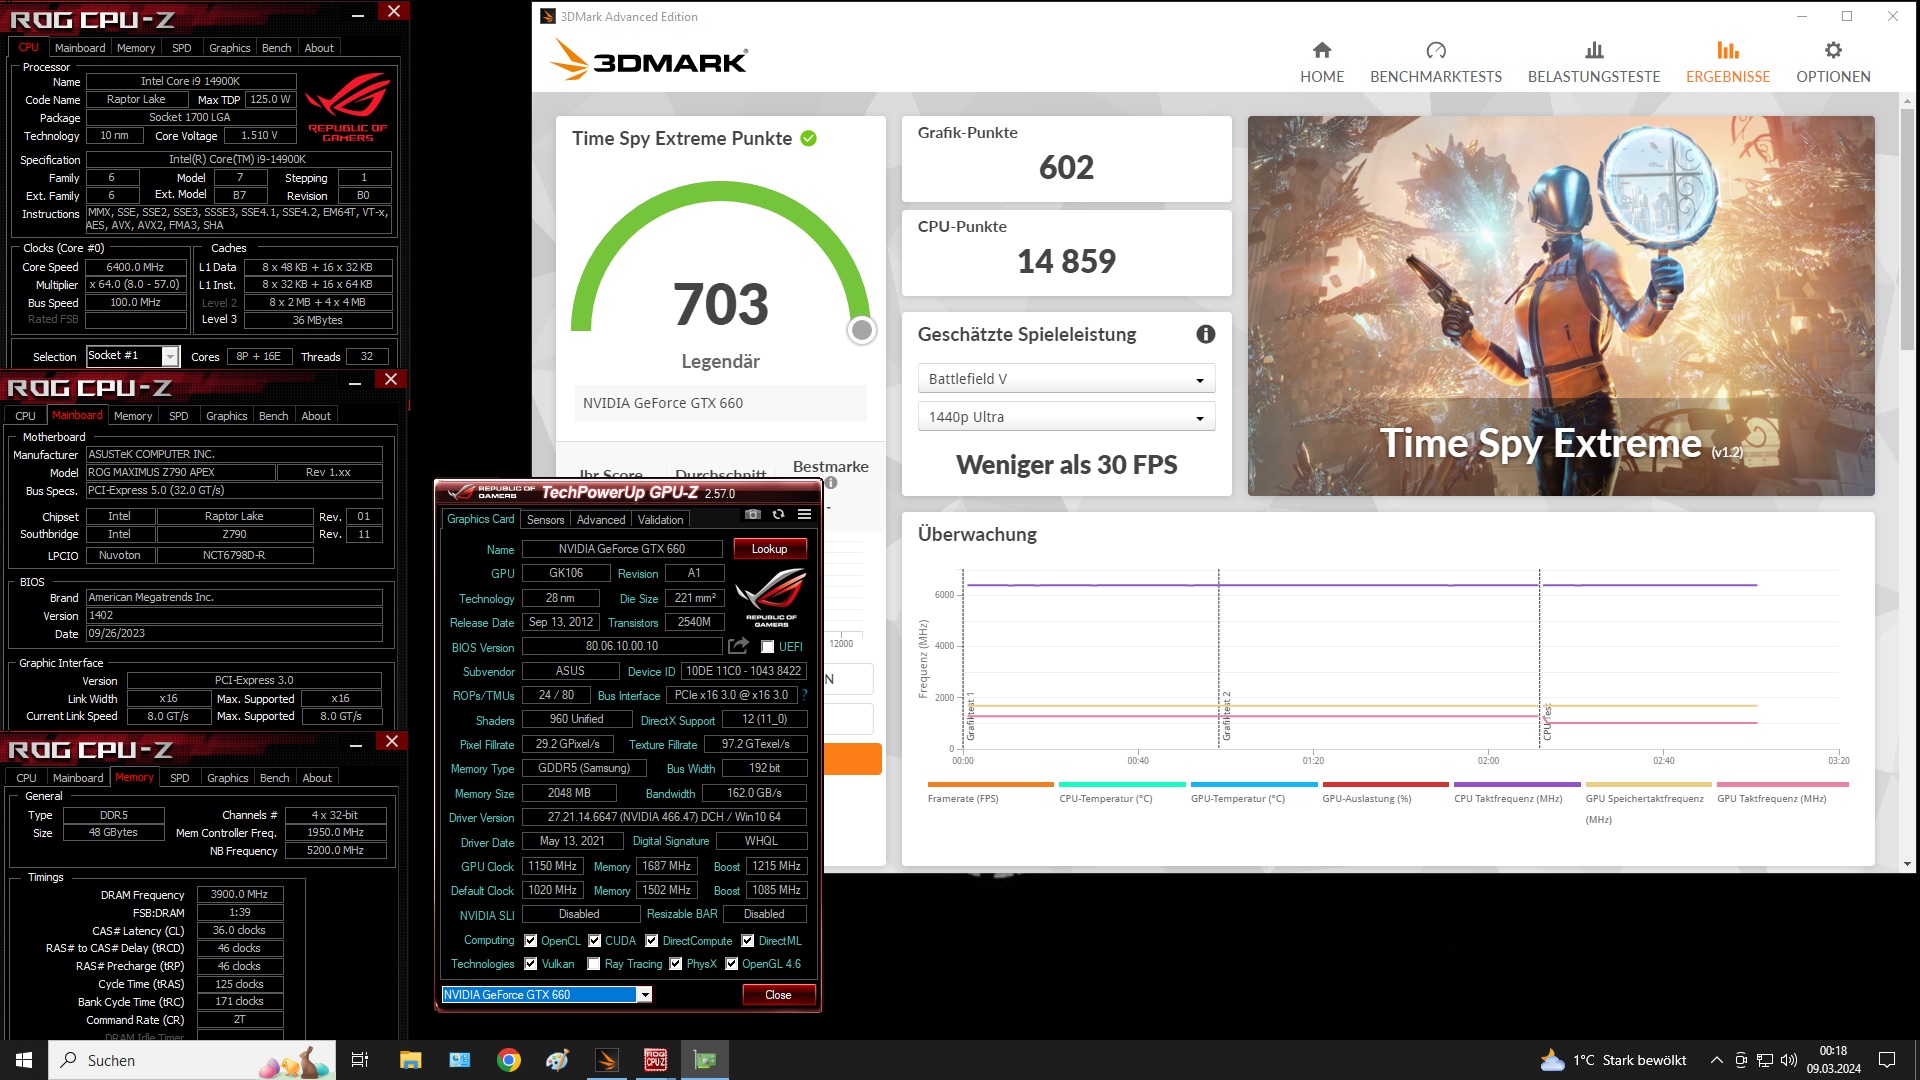Viewport: 1920px width, 1080px height.
Task: Click the BIOS export share icon in GPU-Z
Action: pos(738,646)
